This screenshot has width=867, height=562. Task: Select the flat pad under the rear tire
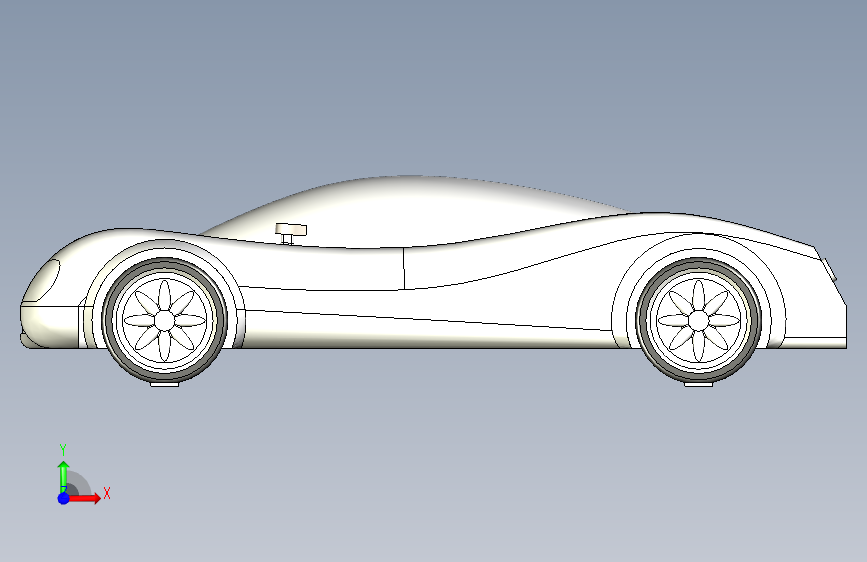tap(698, 384)
